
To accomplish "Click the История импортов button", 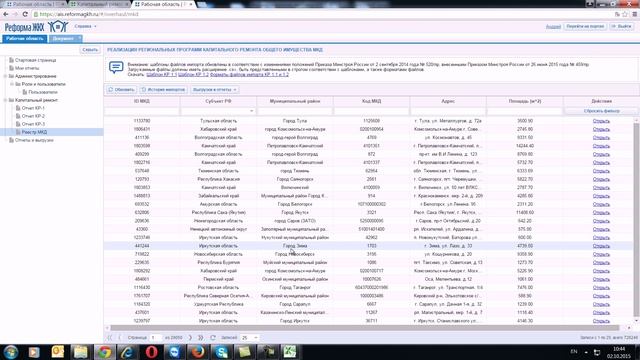I will click(x=163, y=89).
